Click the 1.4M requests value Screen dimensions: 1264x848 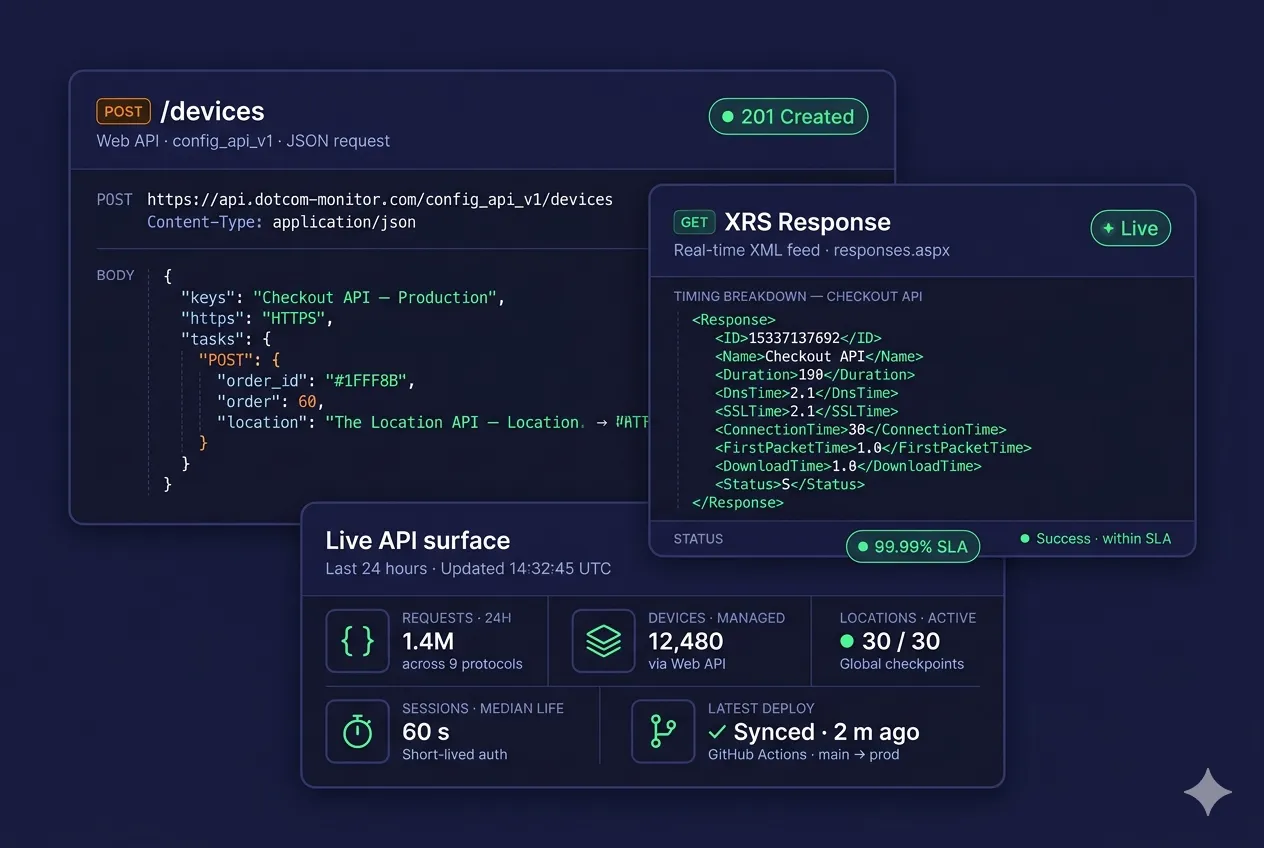coord(428,641)
